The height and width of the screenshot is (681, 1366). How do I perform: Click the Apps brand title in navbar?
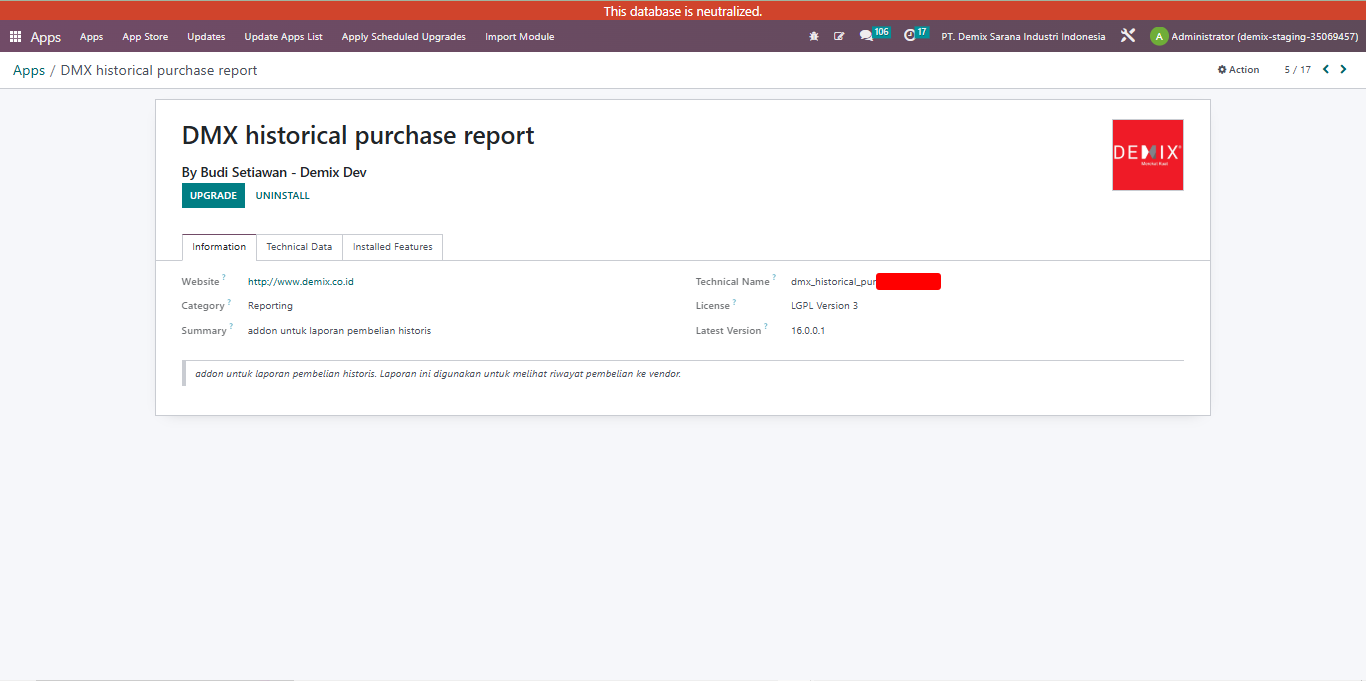tap(46, 37)
